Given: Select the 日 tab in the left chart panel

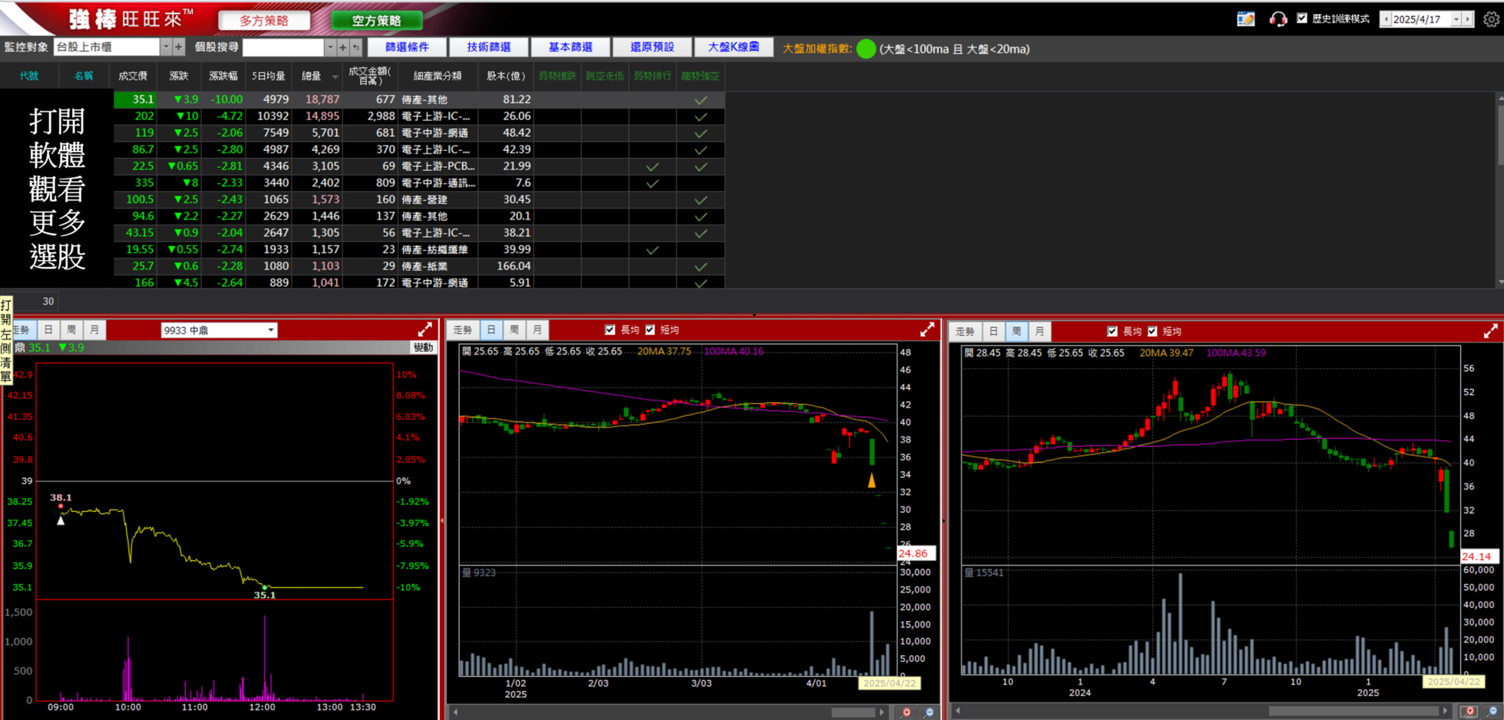Looking at the screenshot, I should click(x=48, y=330).
